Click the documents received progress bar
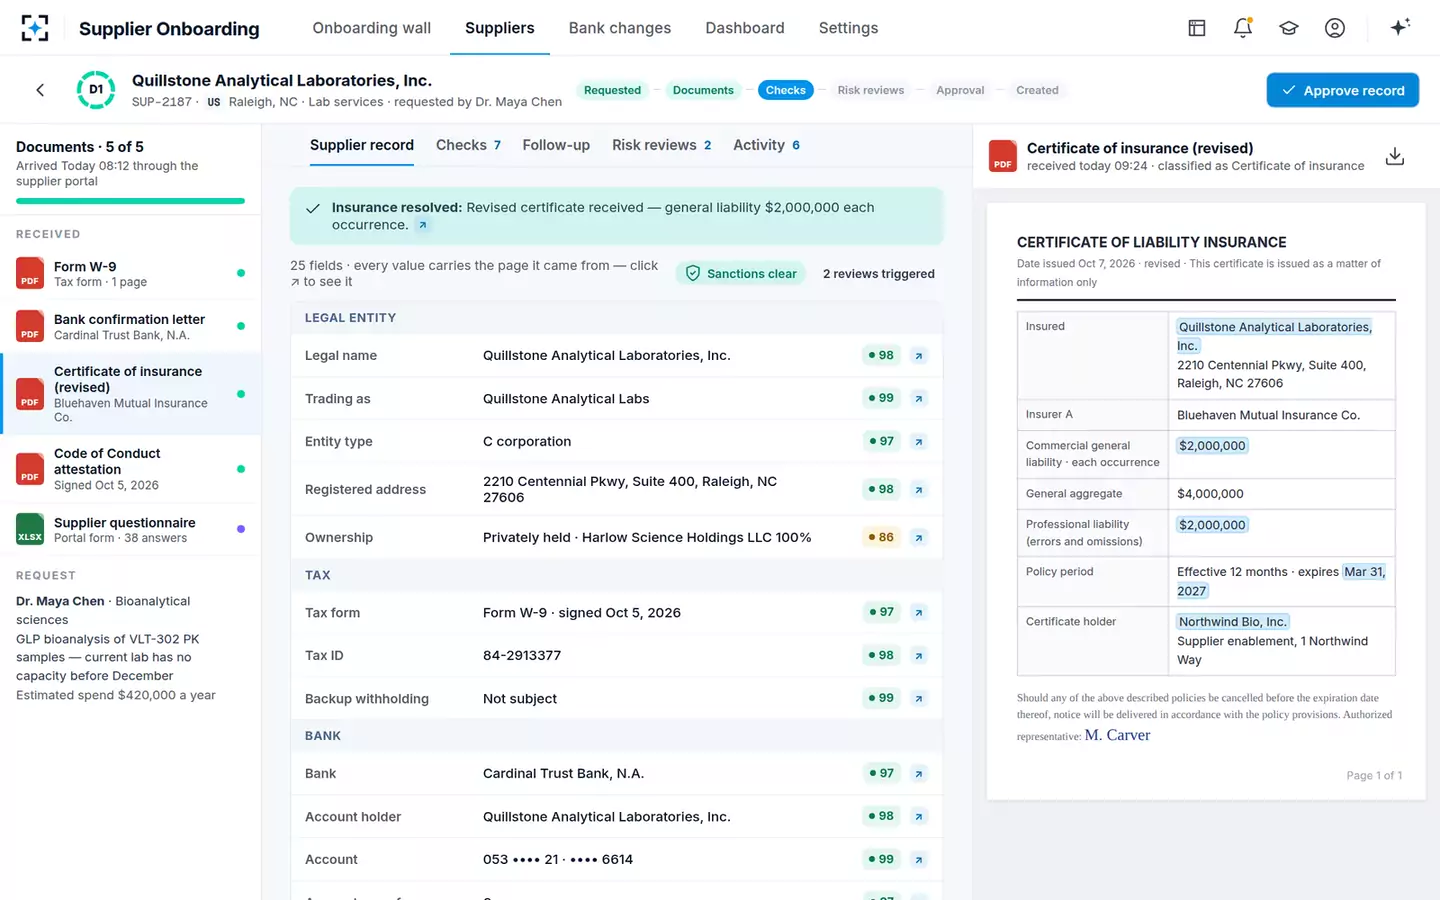This screenshot has width=1440, height=900. [x=130, y=201]
